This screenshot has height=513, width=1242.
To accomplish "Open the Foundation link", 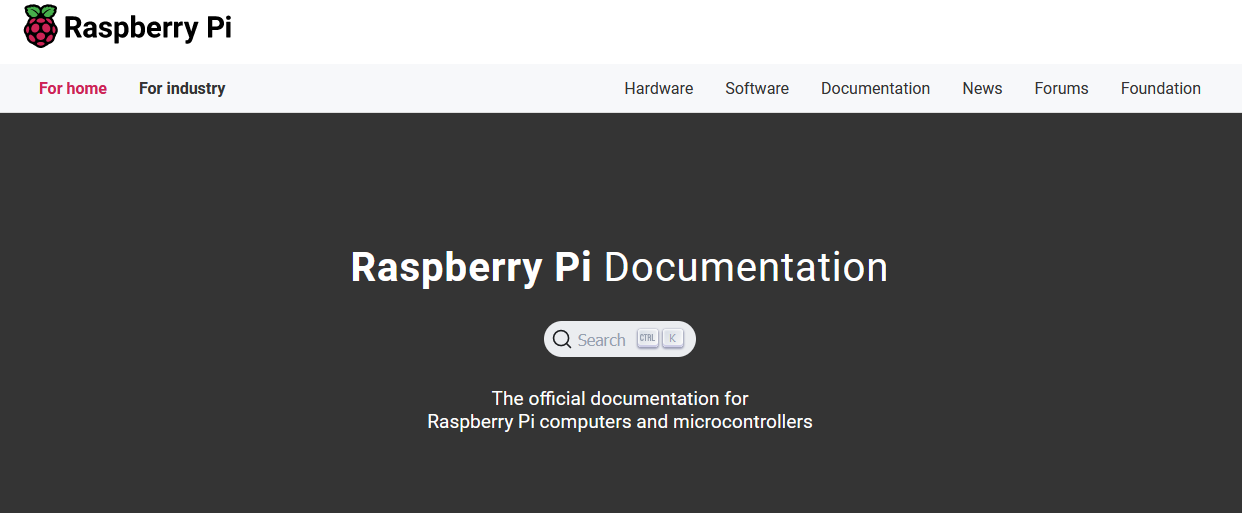I will point(1160,88).
